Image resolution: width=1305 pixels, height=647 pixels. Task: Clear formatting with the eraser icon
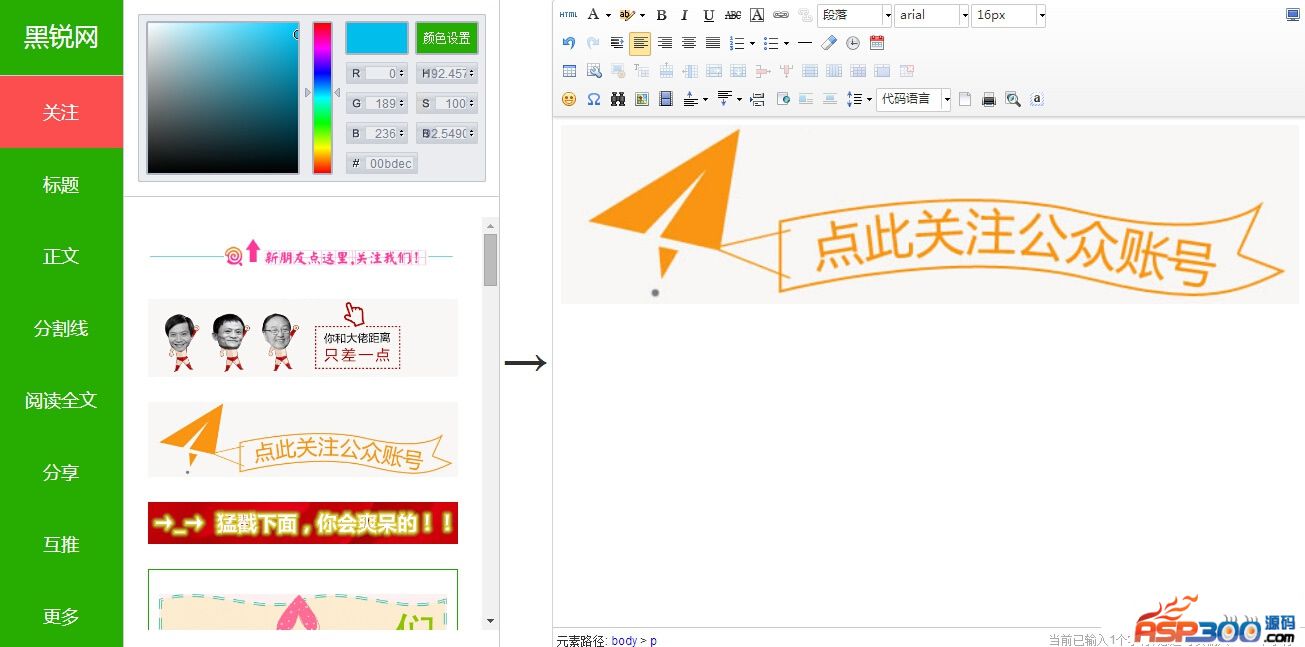(829, 43)
